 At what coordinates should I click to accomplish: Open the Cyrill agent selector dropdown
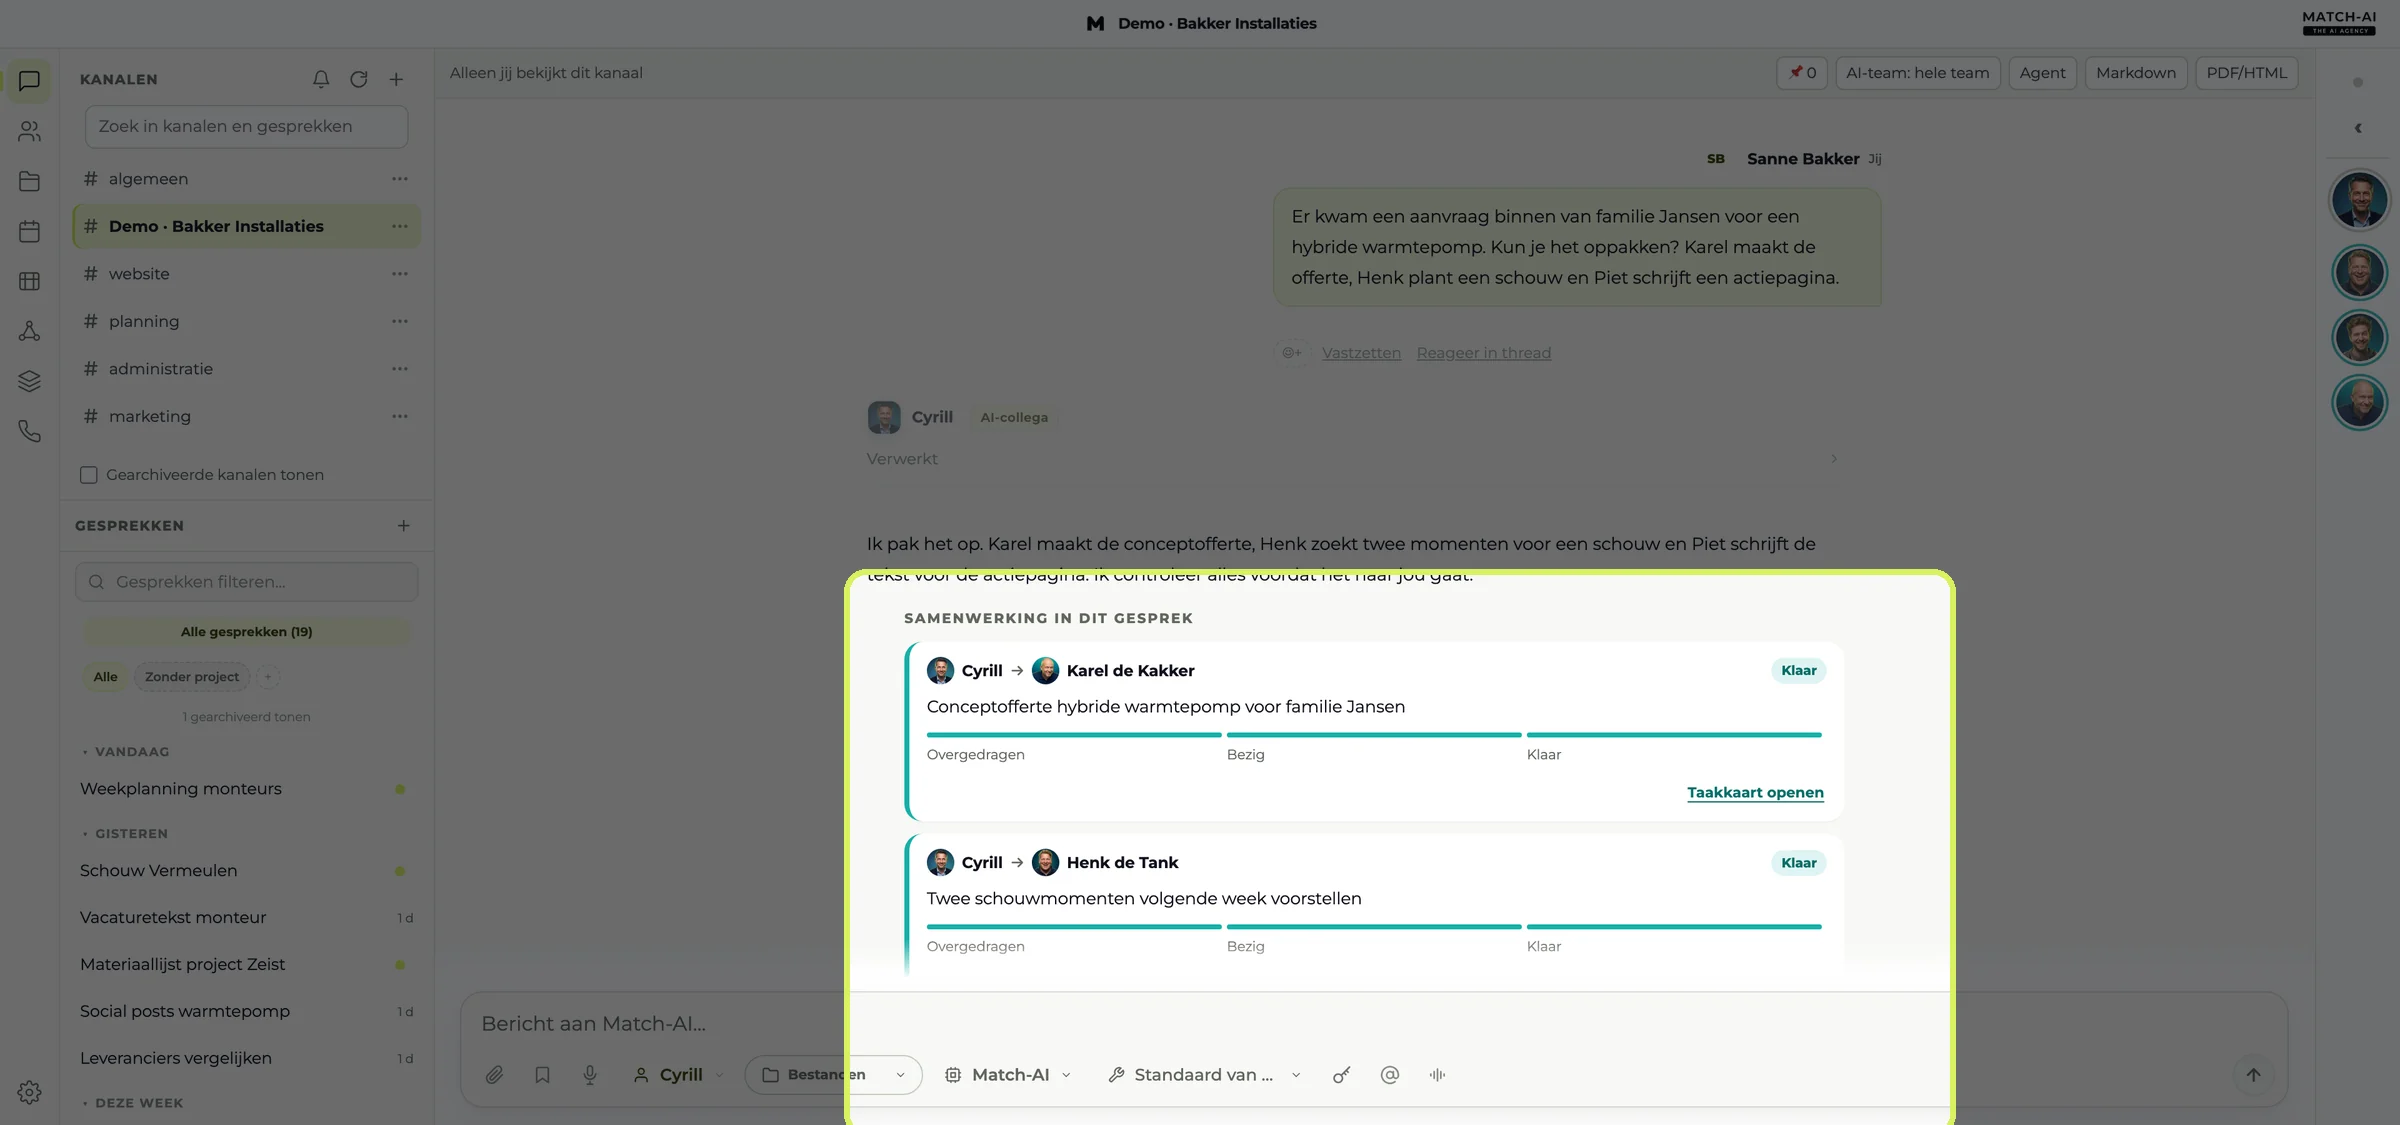678,1075
